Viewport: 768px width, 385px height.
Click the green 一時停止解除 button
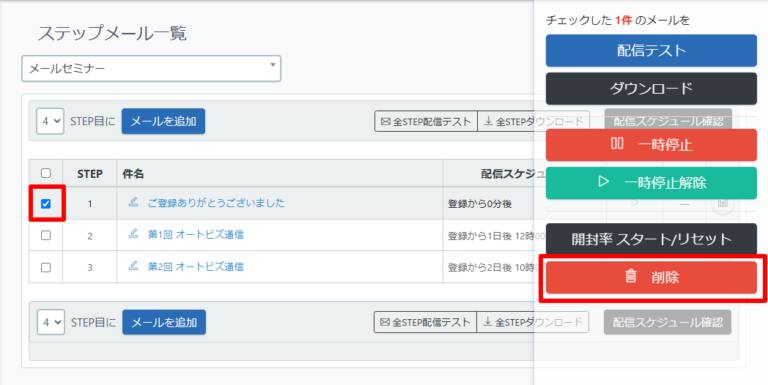[651, 183]
